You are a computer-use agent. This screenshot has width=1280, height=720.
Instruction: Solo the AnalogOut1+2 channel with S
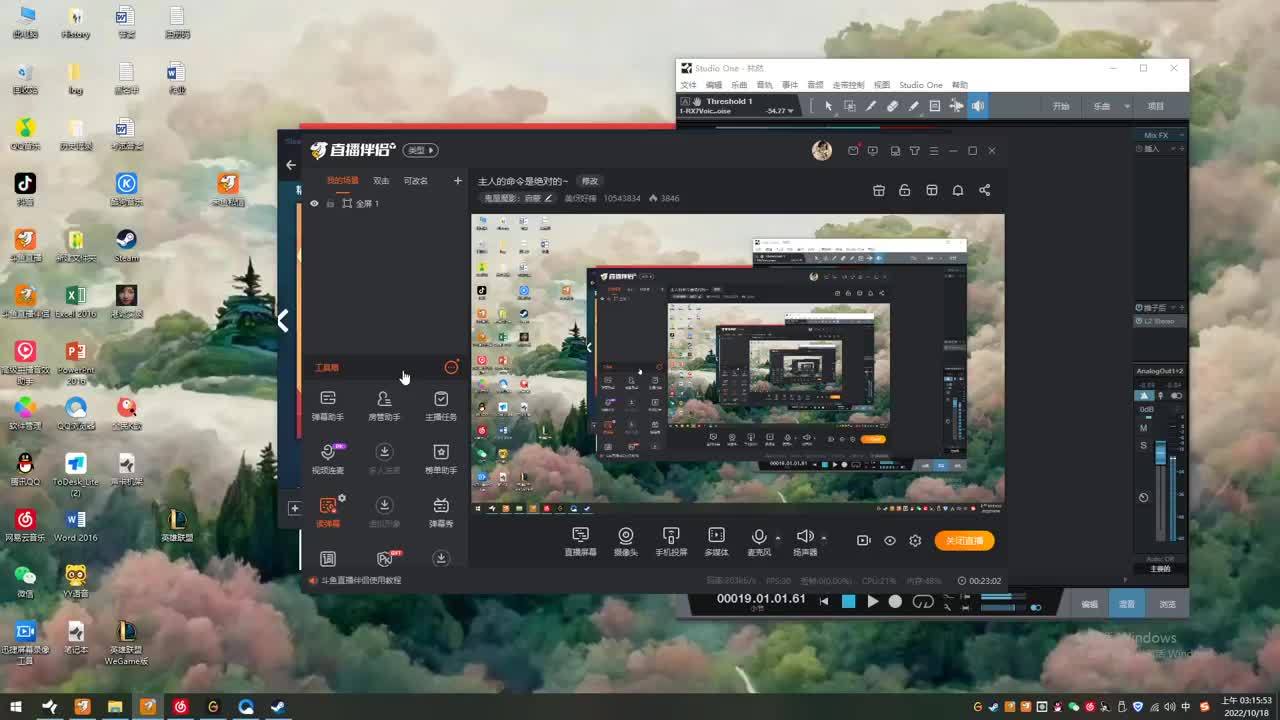1144,445
